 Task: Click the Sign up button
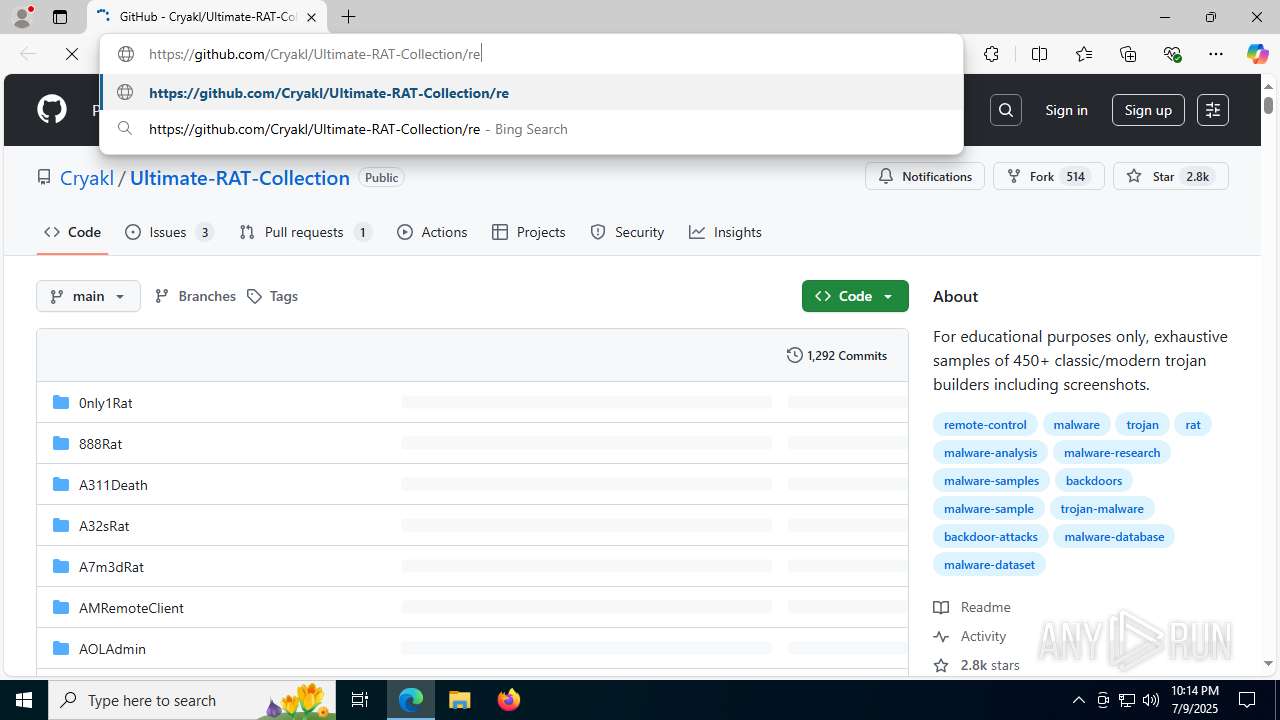[x=1148, y=110]
